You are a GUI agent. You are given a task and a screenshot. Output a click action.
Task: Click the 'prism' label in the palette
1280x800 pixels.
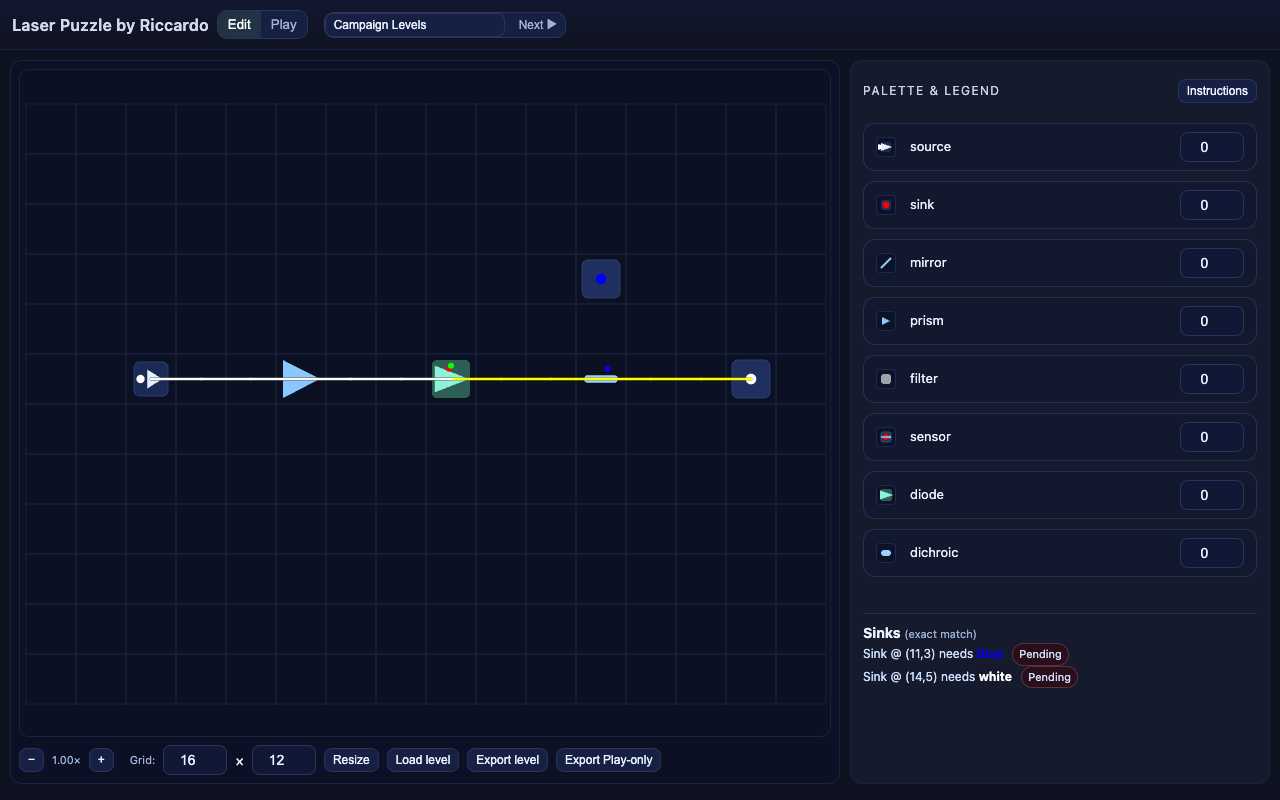coord(927,321)
